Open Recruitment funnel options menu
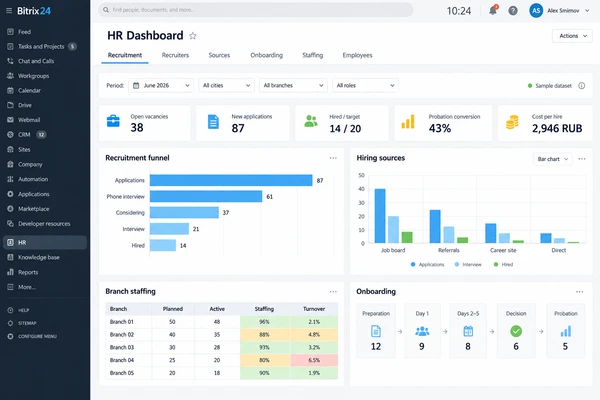Screen dimensions: 600x400 tap(333, 158)
